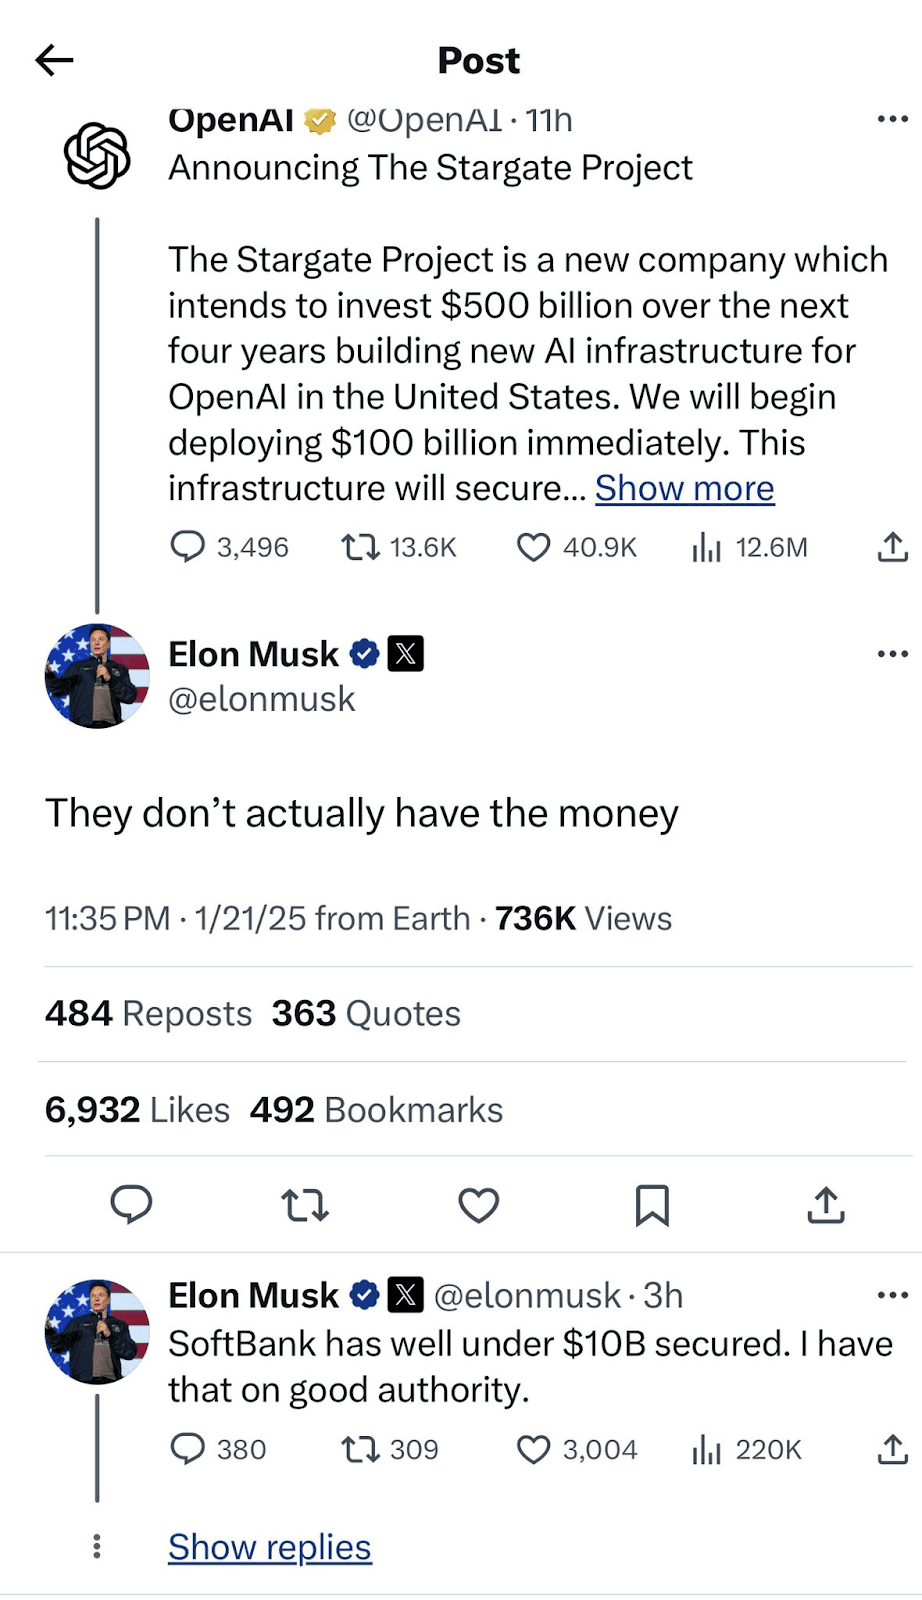Expand the post with Show more
Image resolution: width=922 pixels, height=1600 pixels.
684,488
